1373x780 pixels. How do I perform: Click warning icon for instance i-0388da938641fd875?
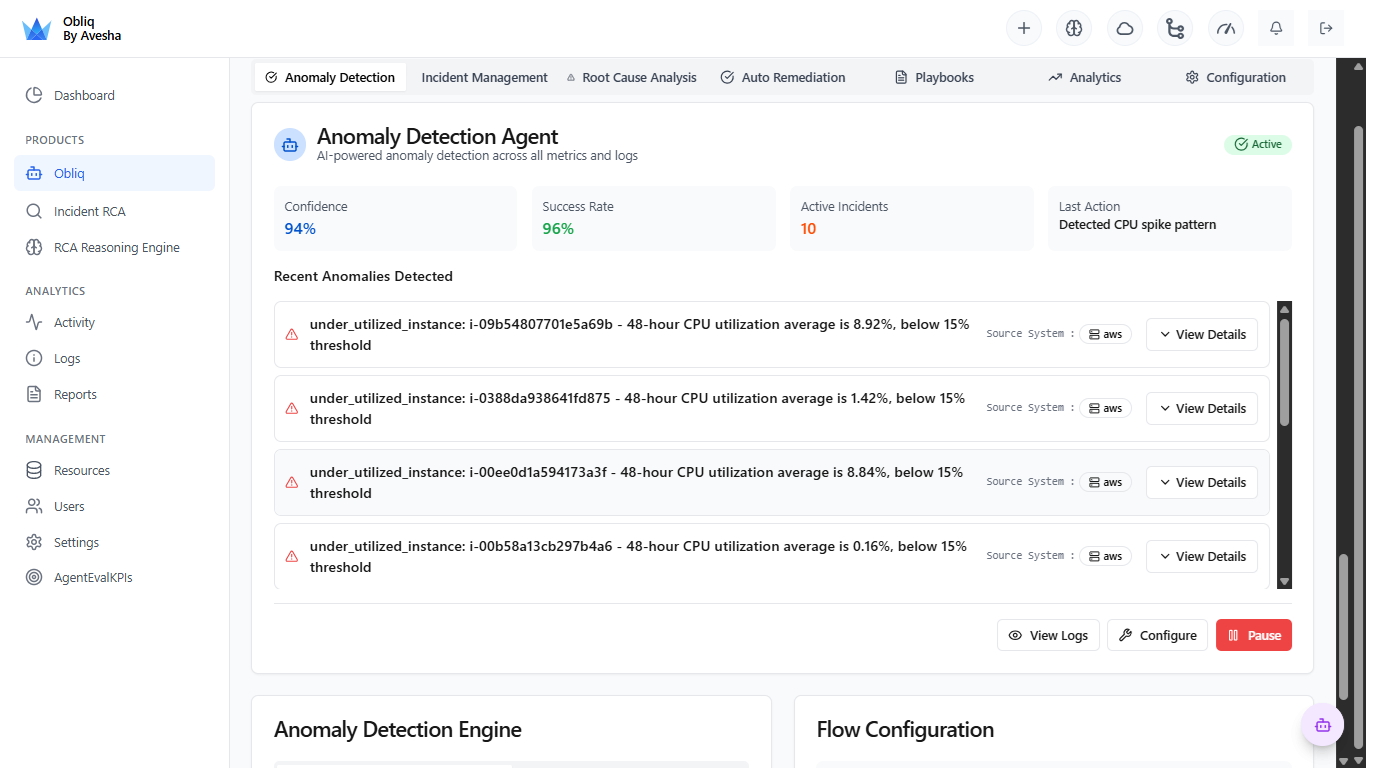tap(292, 409)
